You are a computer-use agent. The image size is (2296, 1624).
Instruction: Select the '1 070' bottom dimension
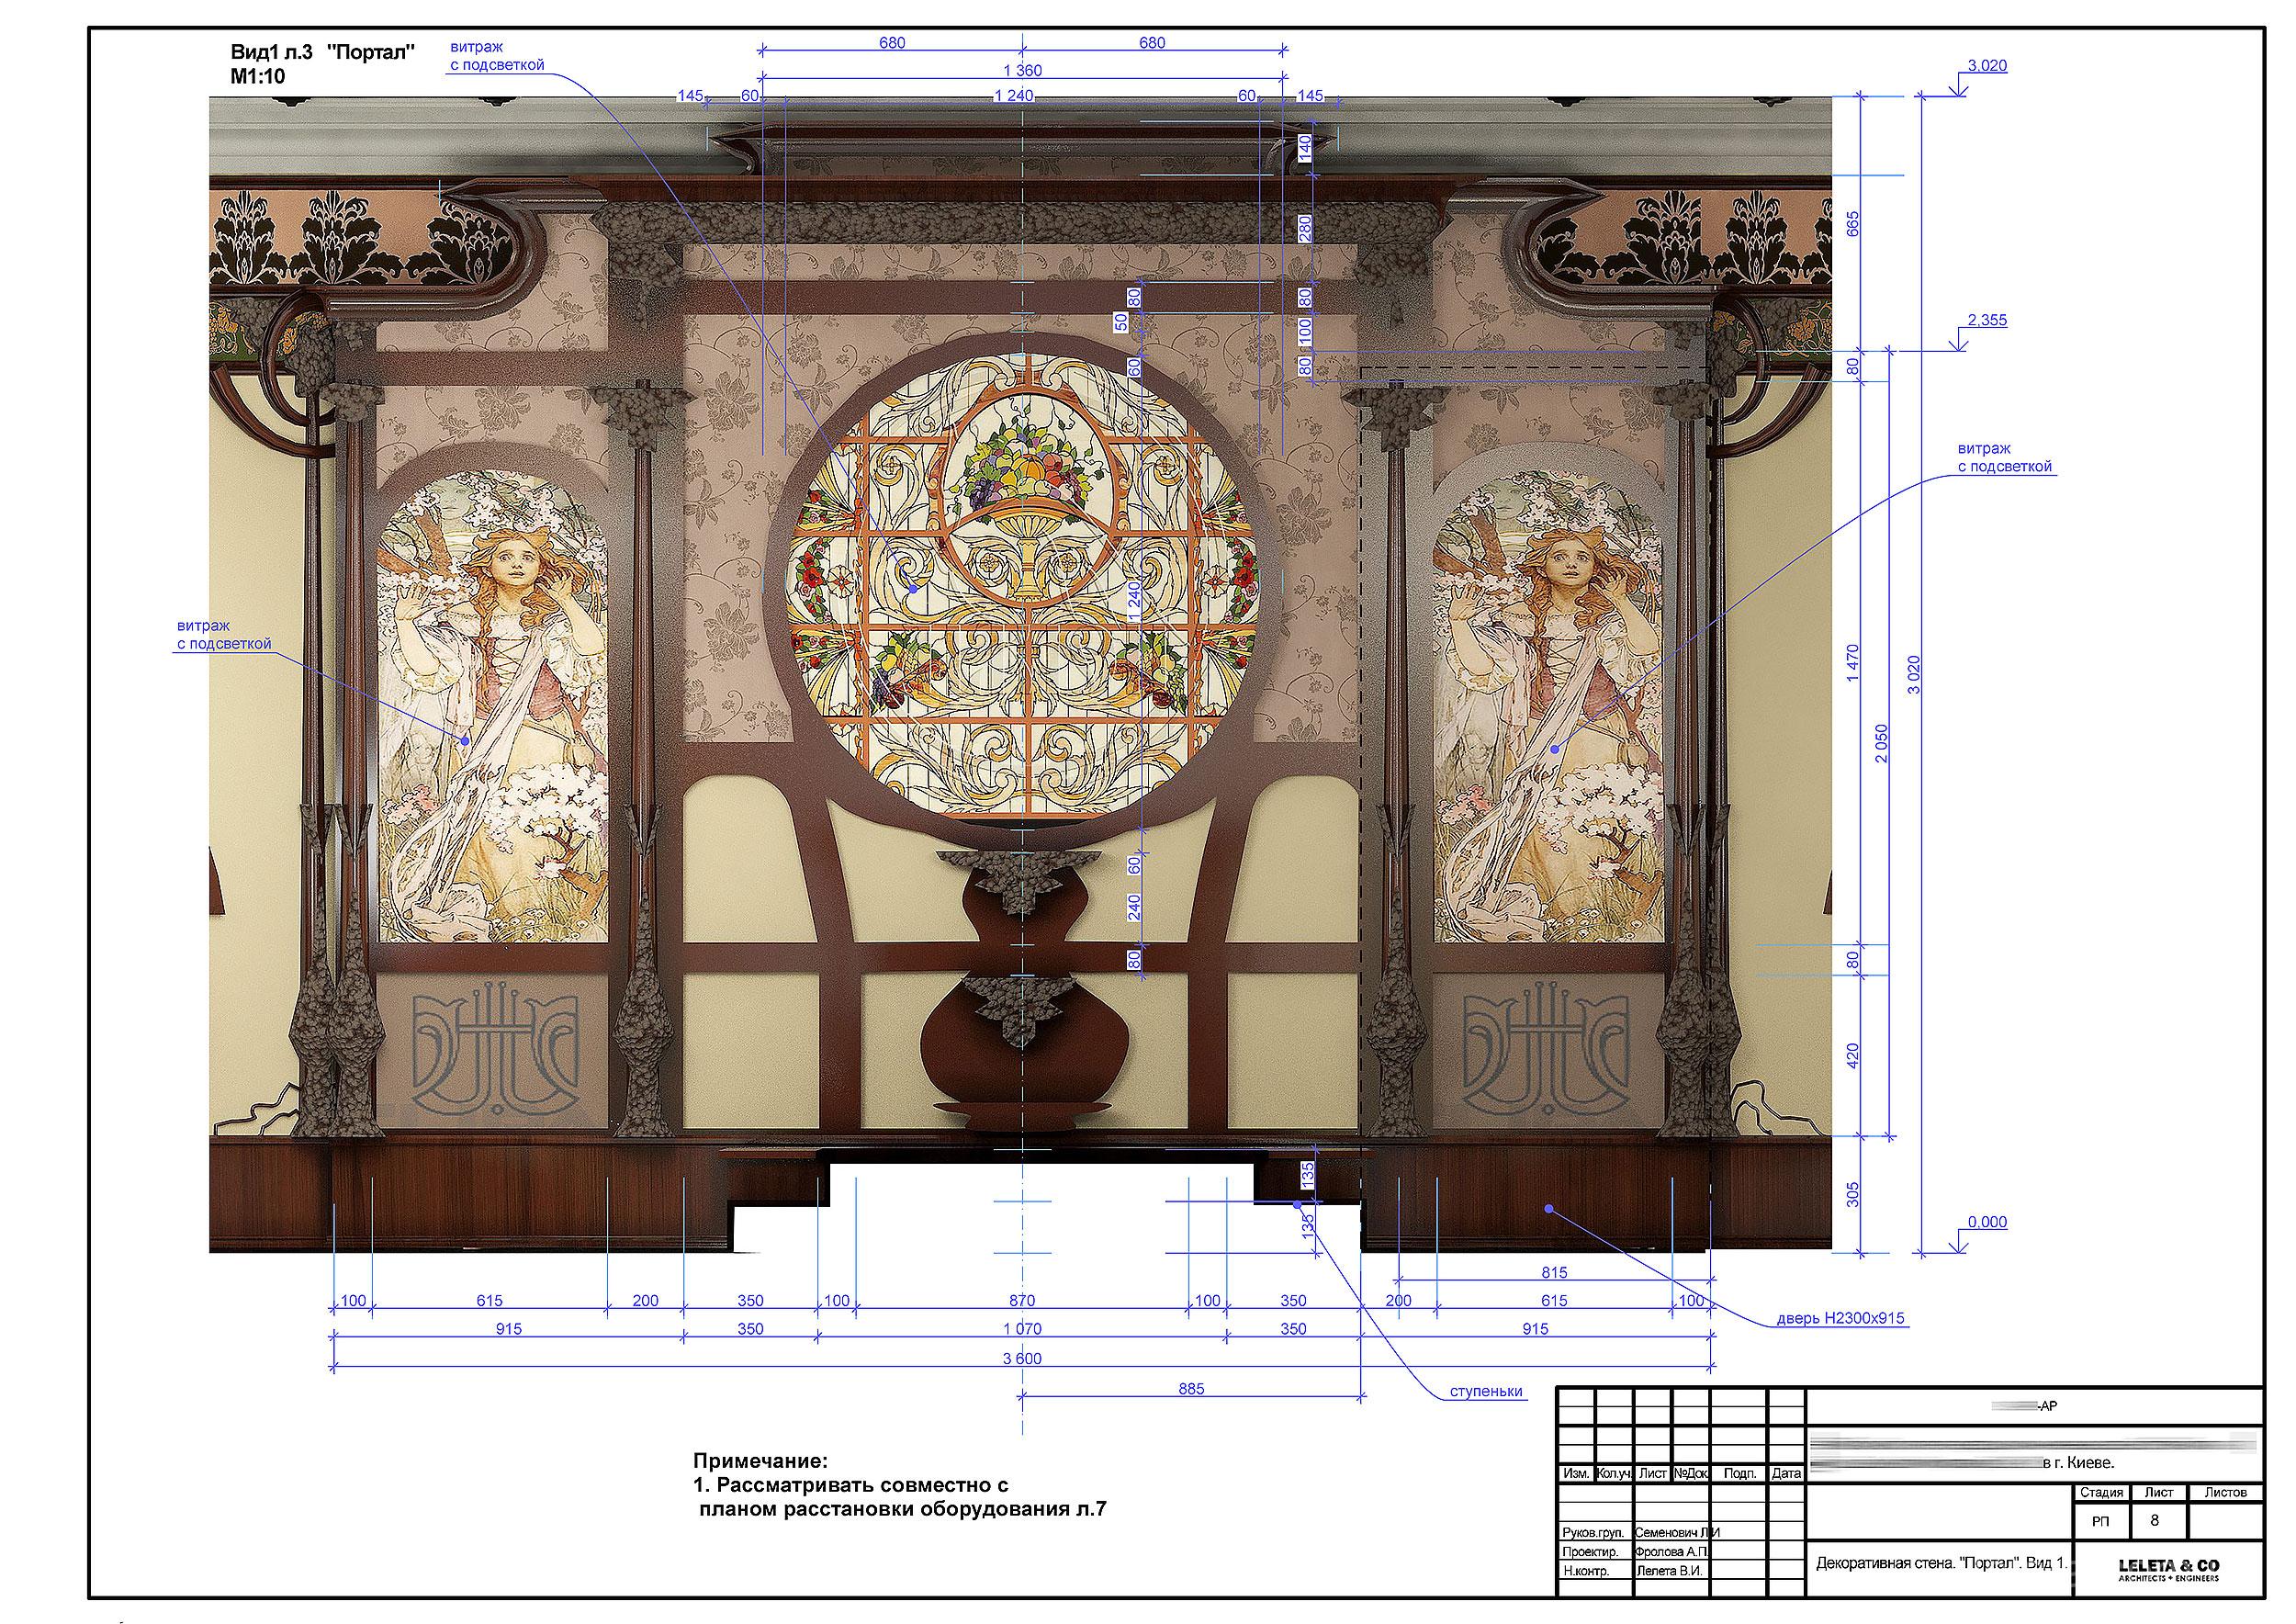pos(1022,1329)
